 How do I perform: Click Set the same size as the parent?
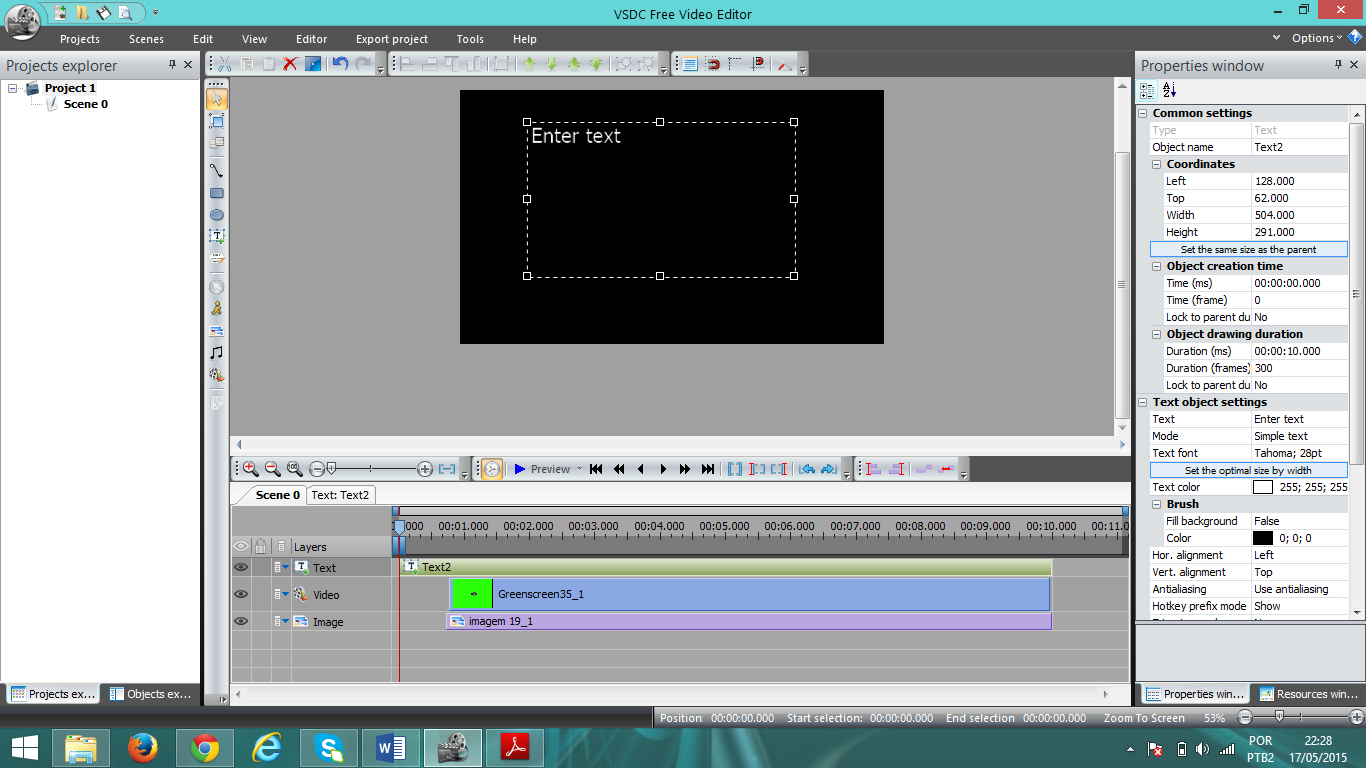pyautogui.click(x=1248, y=249)
